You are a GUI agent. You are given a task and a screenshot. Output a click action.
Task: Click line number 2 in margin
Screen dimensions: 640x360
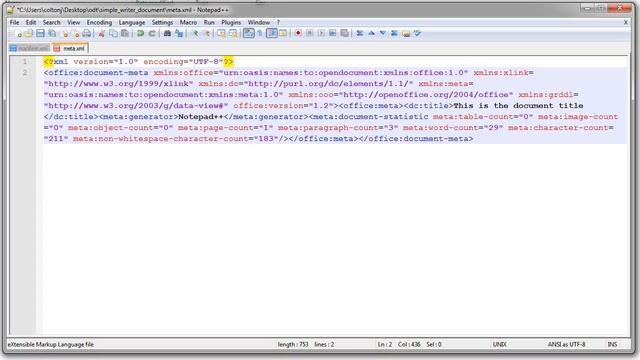tap(25, 73)
